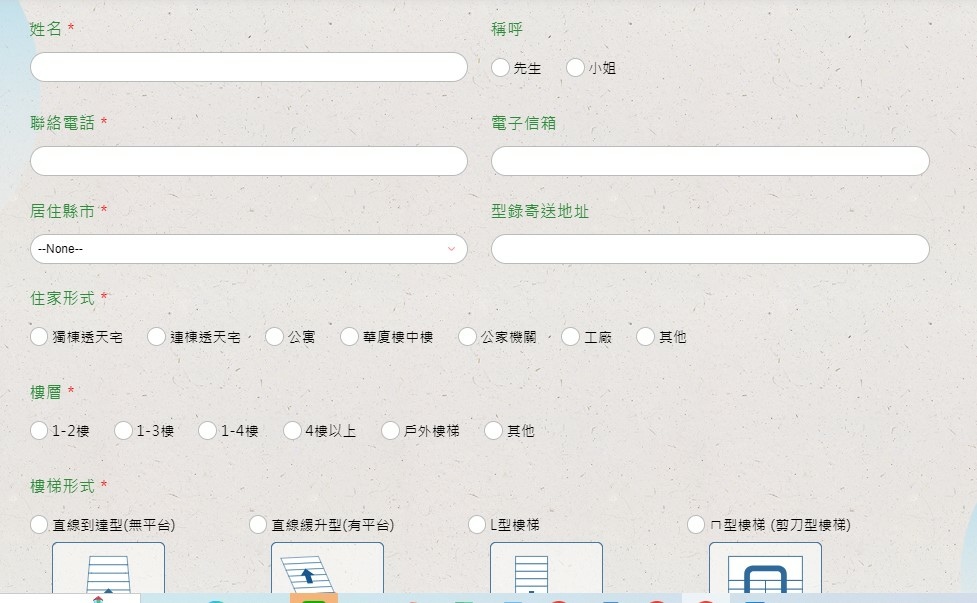Viewport: 977px width, 603px height.
Task: Select 其他 under 住家形式
Action: 646,336
